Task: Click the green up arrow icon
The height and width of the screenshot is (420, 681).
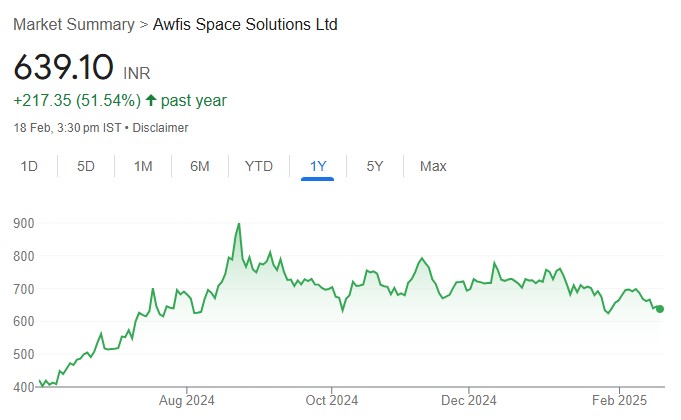Action: 151,100
